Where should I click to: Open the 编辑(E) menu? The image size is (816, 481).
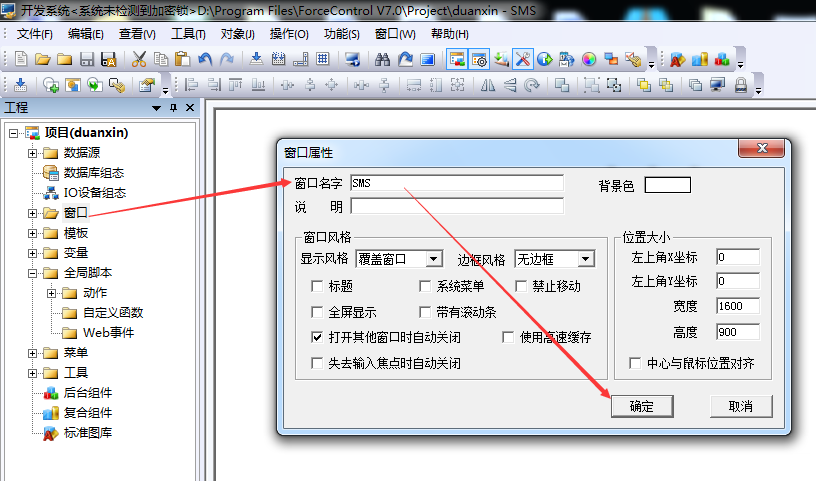click(x=85, y=34)
